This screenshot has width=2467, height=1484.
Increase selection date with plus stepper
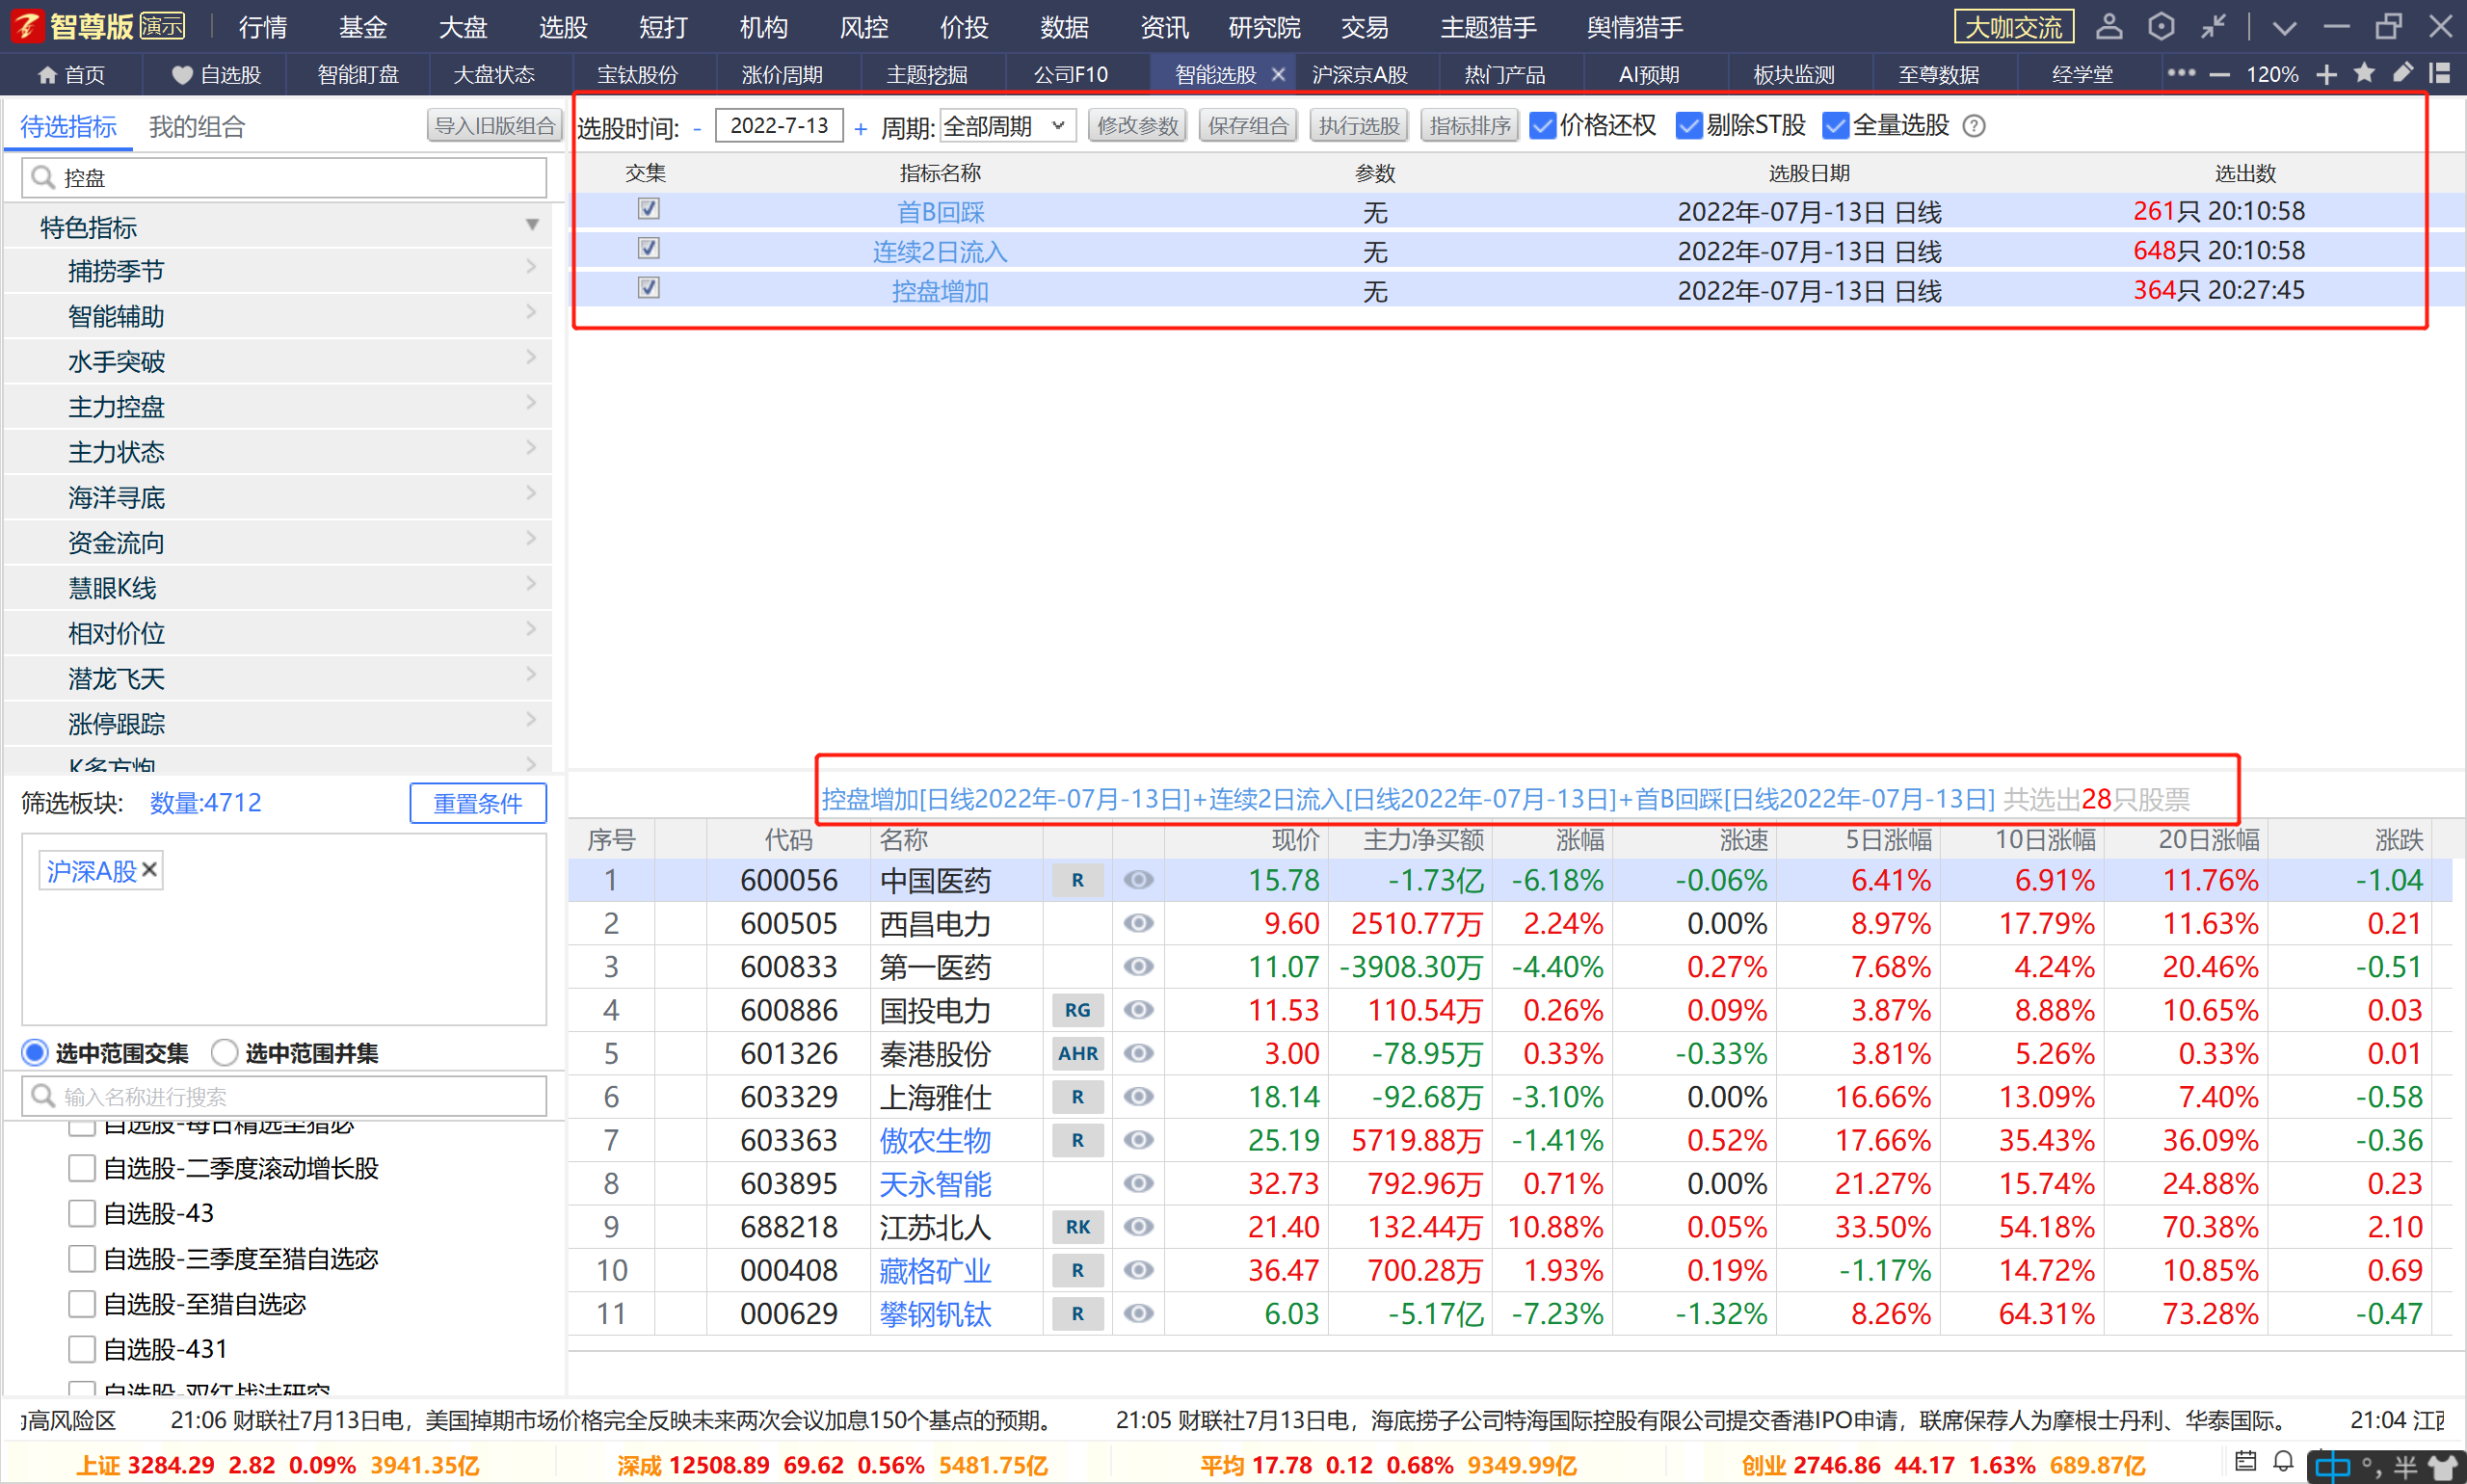[x=861, y=127]
